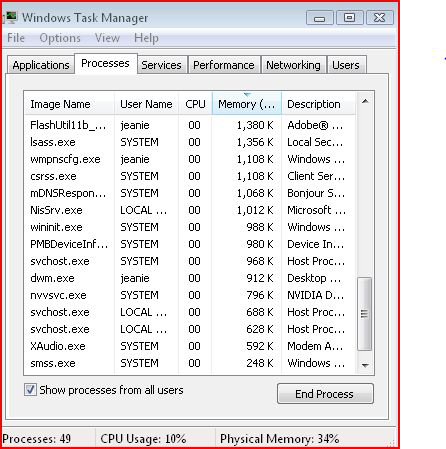Image resolution: width=446 pixels, height=449 pixels.
Task: Select the XAudio.exe process
Action: [190, 346]
